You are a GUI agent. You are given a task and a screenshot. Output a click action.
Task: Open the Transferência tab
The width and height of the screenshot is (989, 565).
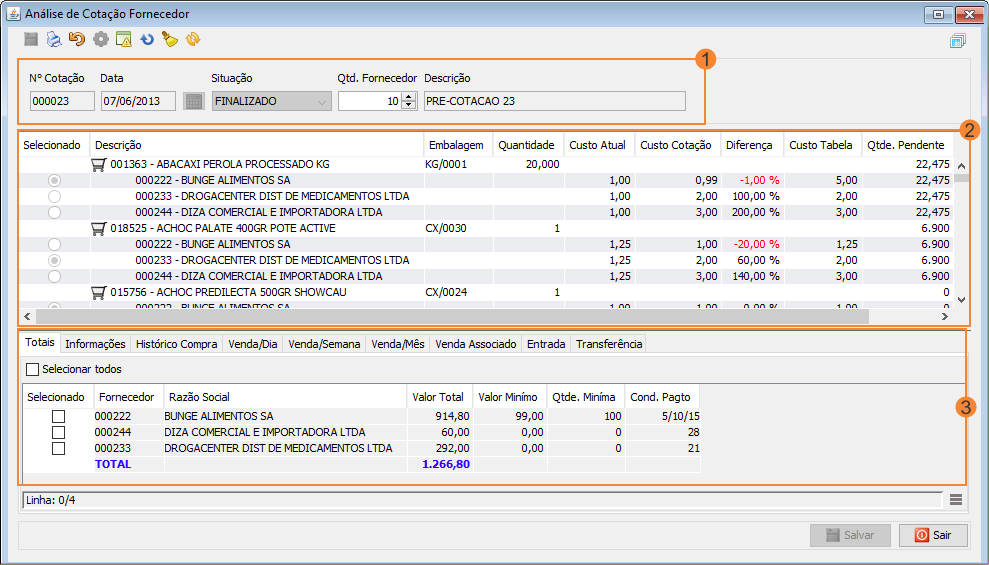click(x=609, y=344)
